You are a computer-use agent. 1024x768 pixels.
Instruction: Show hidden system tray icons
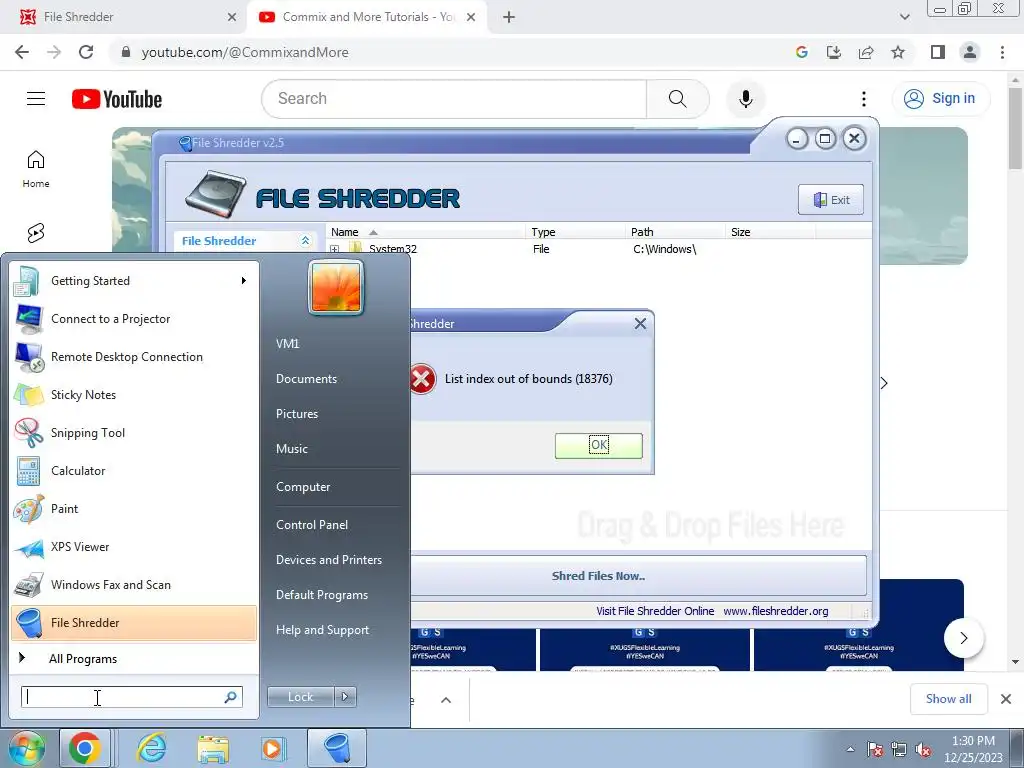click(850, 750)
